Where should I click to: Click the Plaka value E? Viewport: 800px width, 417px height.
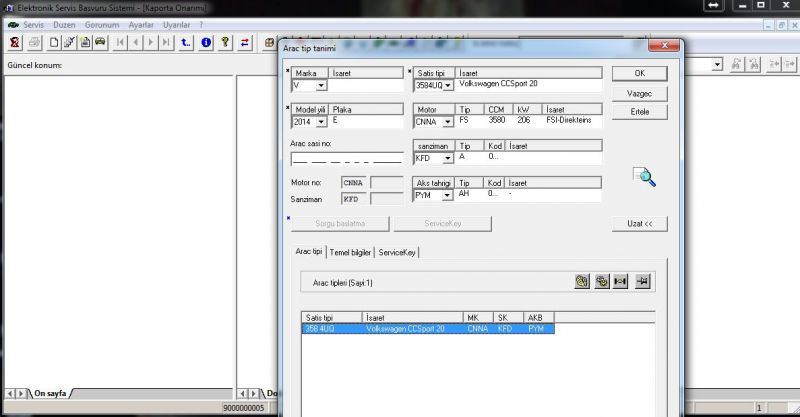coord(335,120)
